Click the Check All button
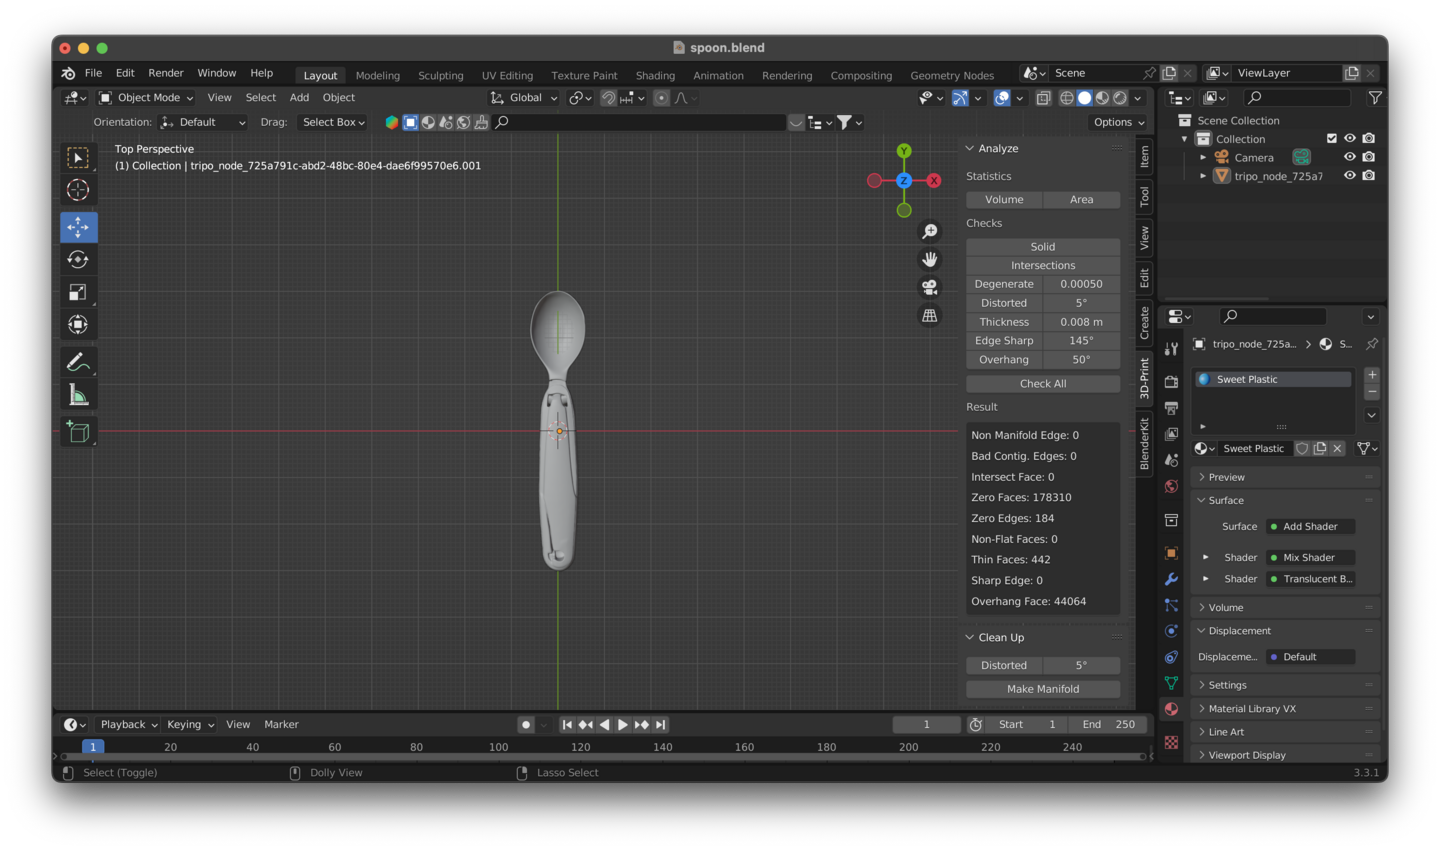Screen dimensions: 1440x851 1042,384
